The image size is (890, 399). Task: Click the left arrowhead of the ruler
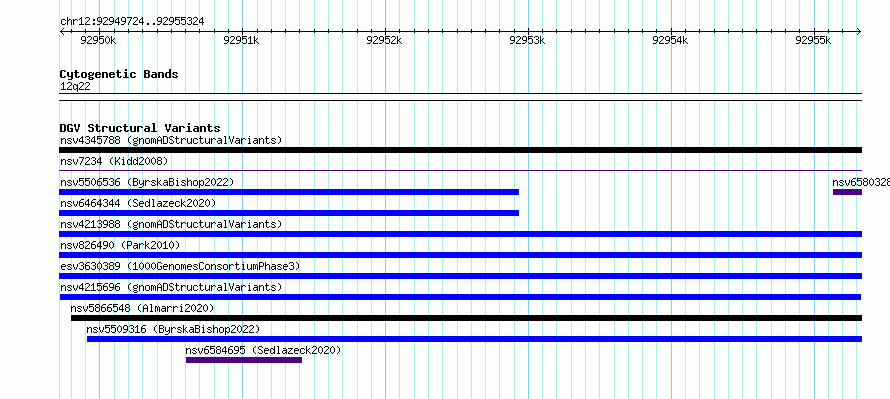(62, 31)
